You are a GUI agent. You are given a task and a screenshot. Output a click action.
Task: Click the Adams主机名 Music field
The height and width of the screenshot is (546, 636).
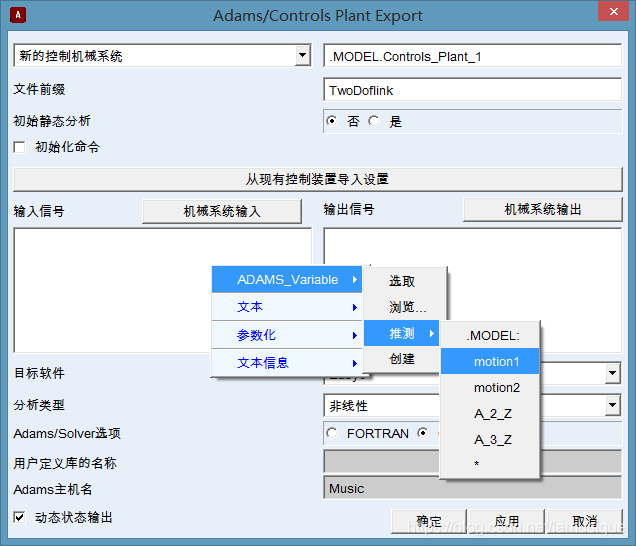[473, 488]
